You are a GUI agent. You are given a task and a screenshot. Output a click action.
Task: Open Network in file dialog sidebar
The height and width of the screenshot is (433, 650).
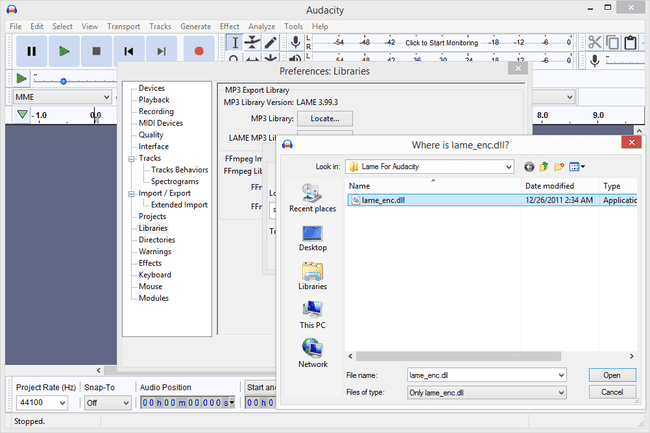(313, 353)
